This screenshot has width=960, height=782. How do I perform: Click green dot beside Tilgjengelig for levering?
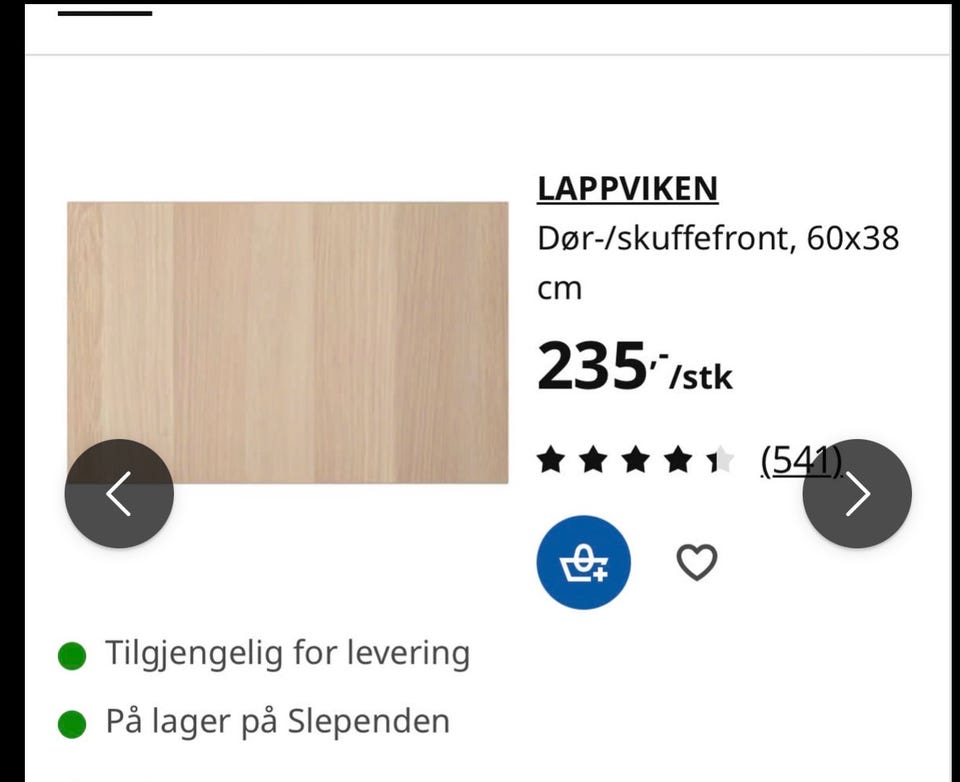(x=72, y=656)
